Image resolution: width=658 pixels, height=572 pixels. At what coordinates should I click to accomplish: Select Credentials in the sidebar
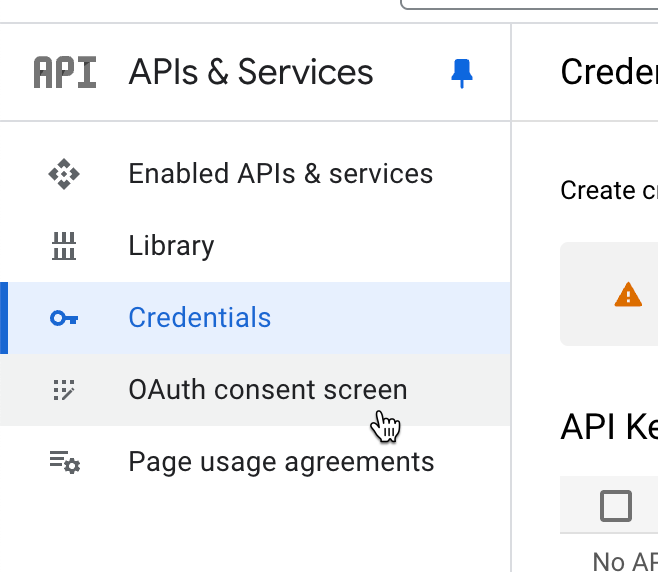pos(199,318)
